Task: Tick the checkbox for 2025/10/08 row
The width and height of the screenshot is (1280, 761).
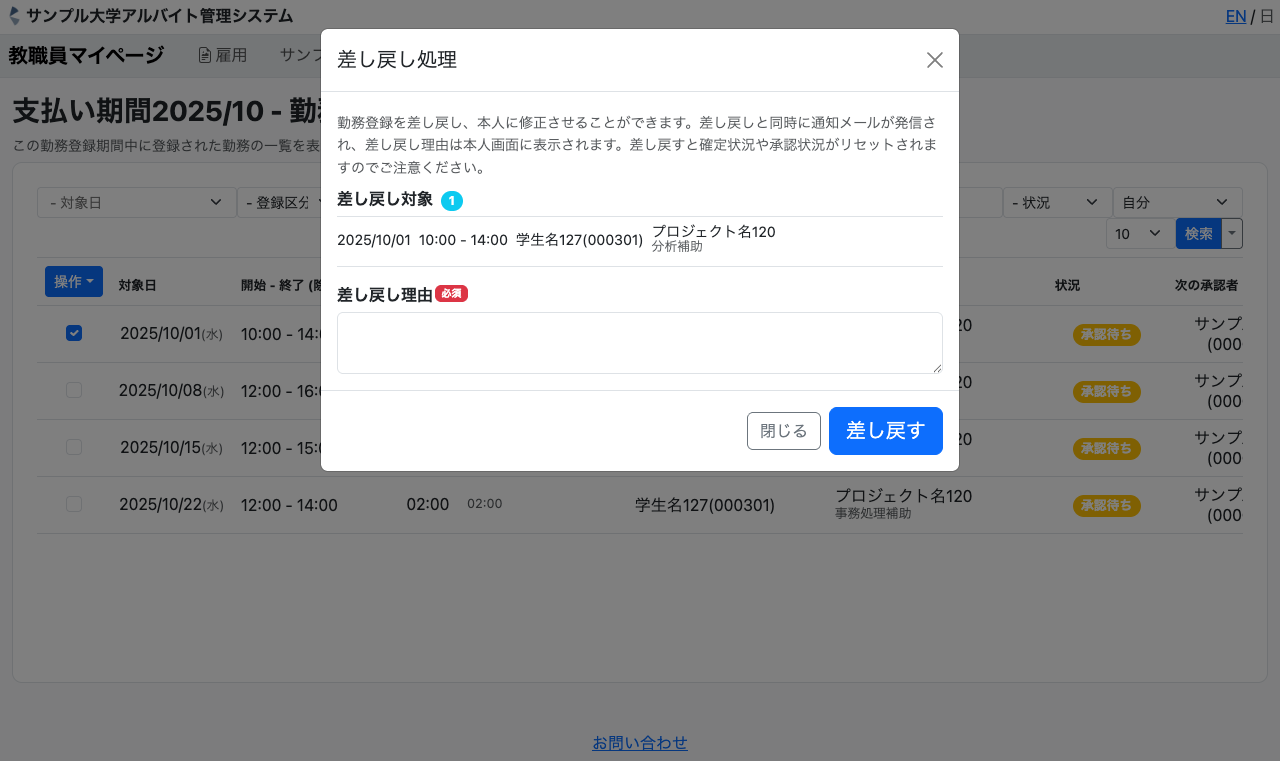Action: point(74,390)
